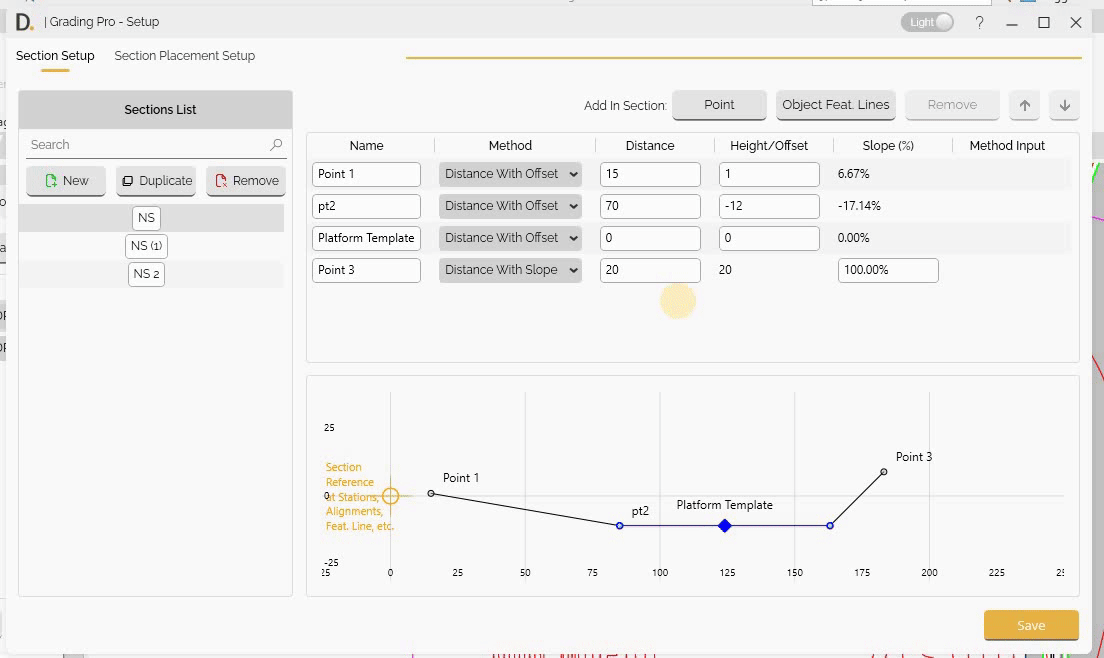Open the help question mark icon
1104x658 pixels.
(979, 22)
